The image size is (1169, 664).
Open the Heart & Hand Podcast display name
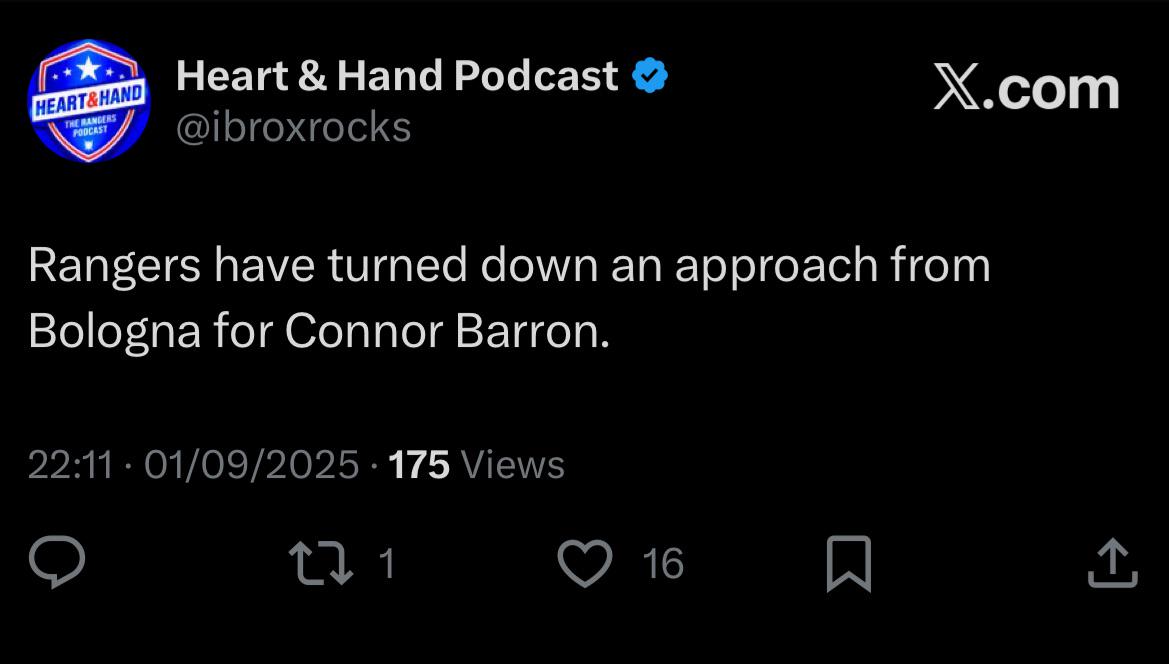point(397,75)
